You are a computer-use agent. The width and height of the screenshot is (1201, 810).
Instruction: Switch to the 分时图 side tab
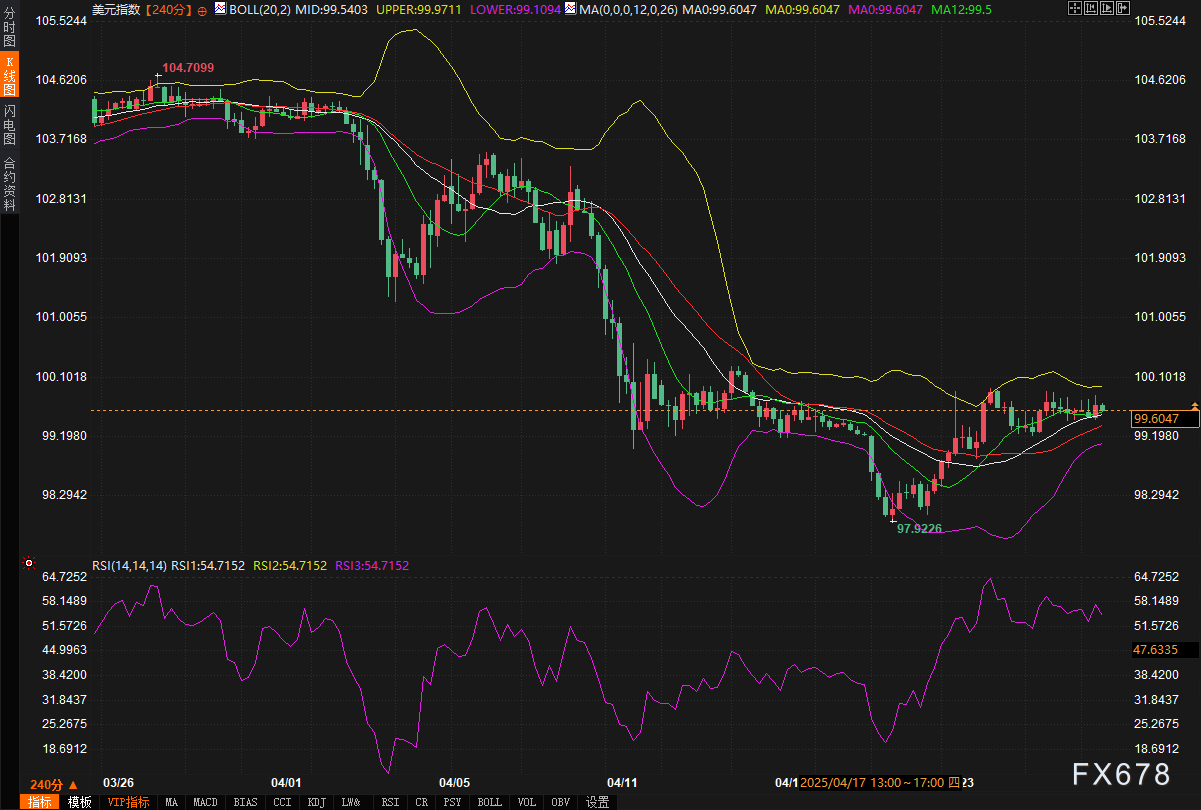point(9,27)
